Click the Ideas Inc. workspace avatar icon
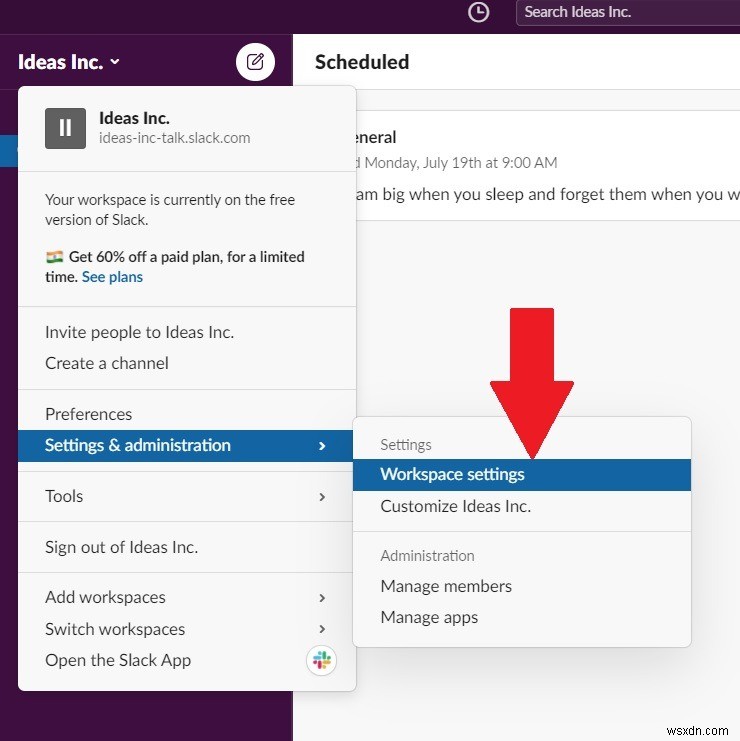 coord(65,128)
